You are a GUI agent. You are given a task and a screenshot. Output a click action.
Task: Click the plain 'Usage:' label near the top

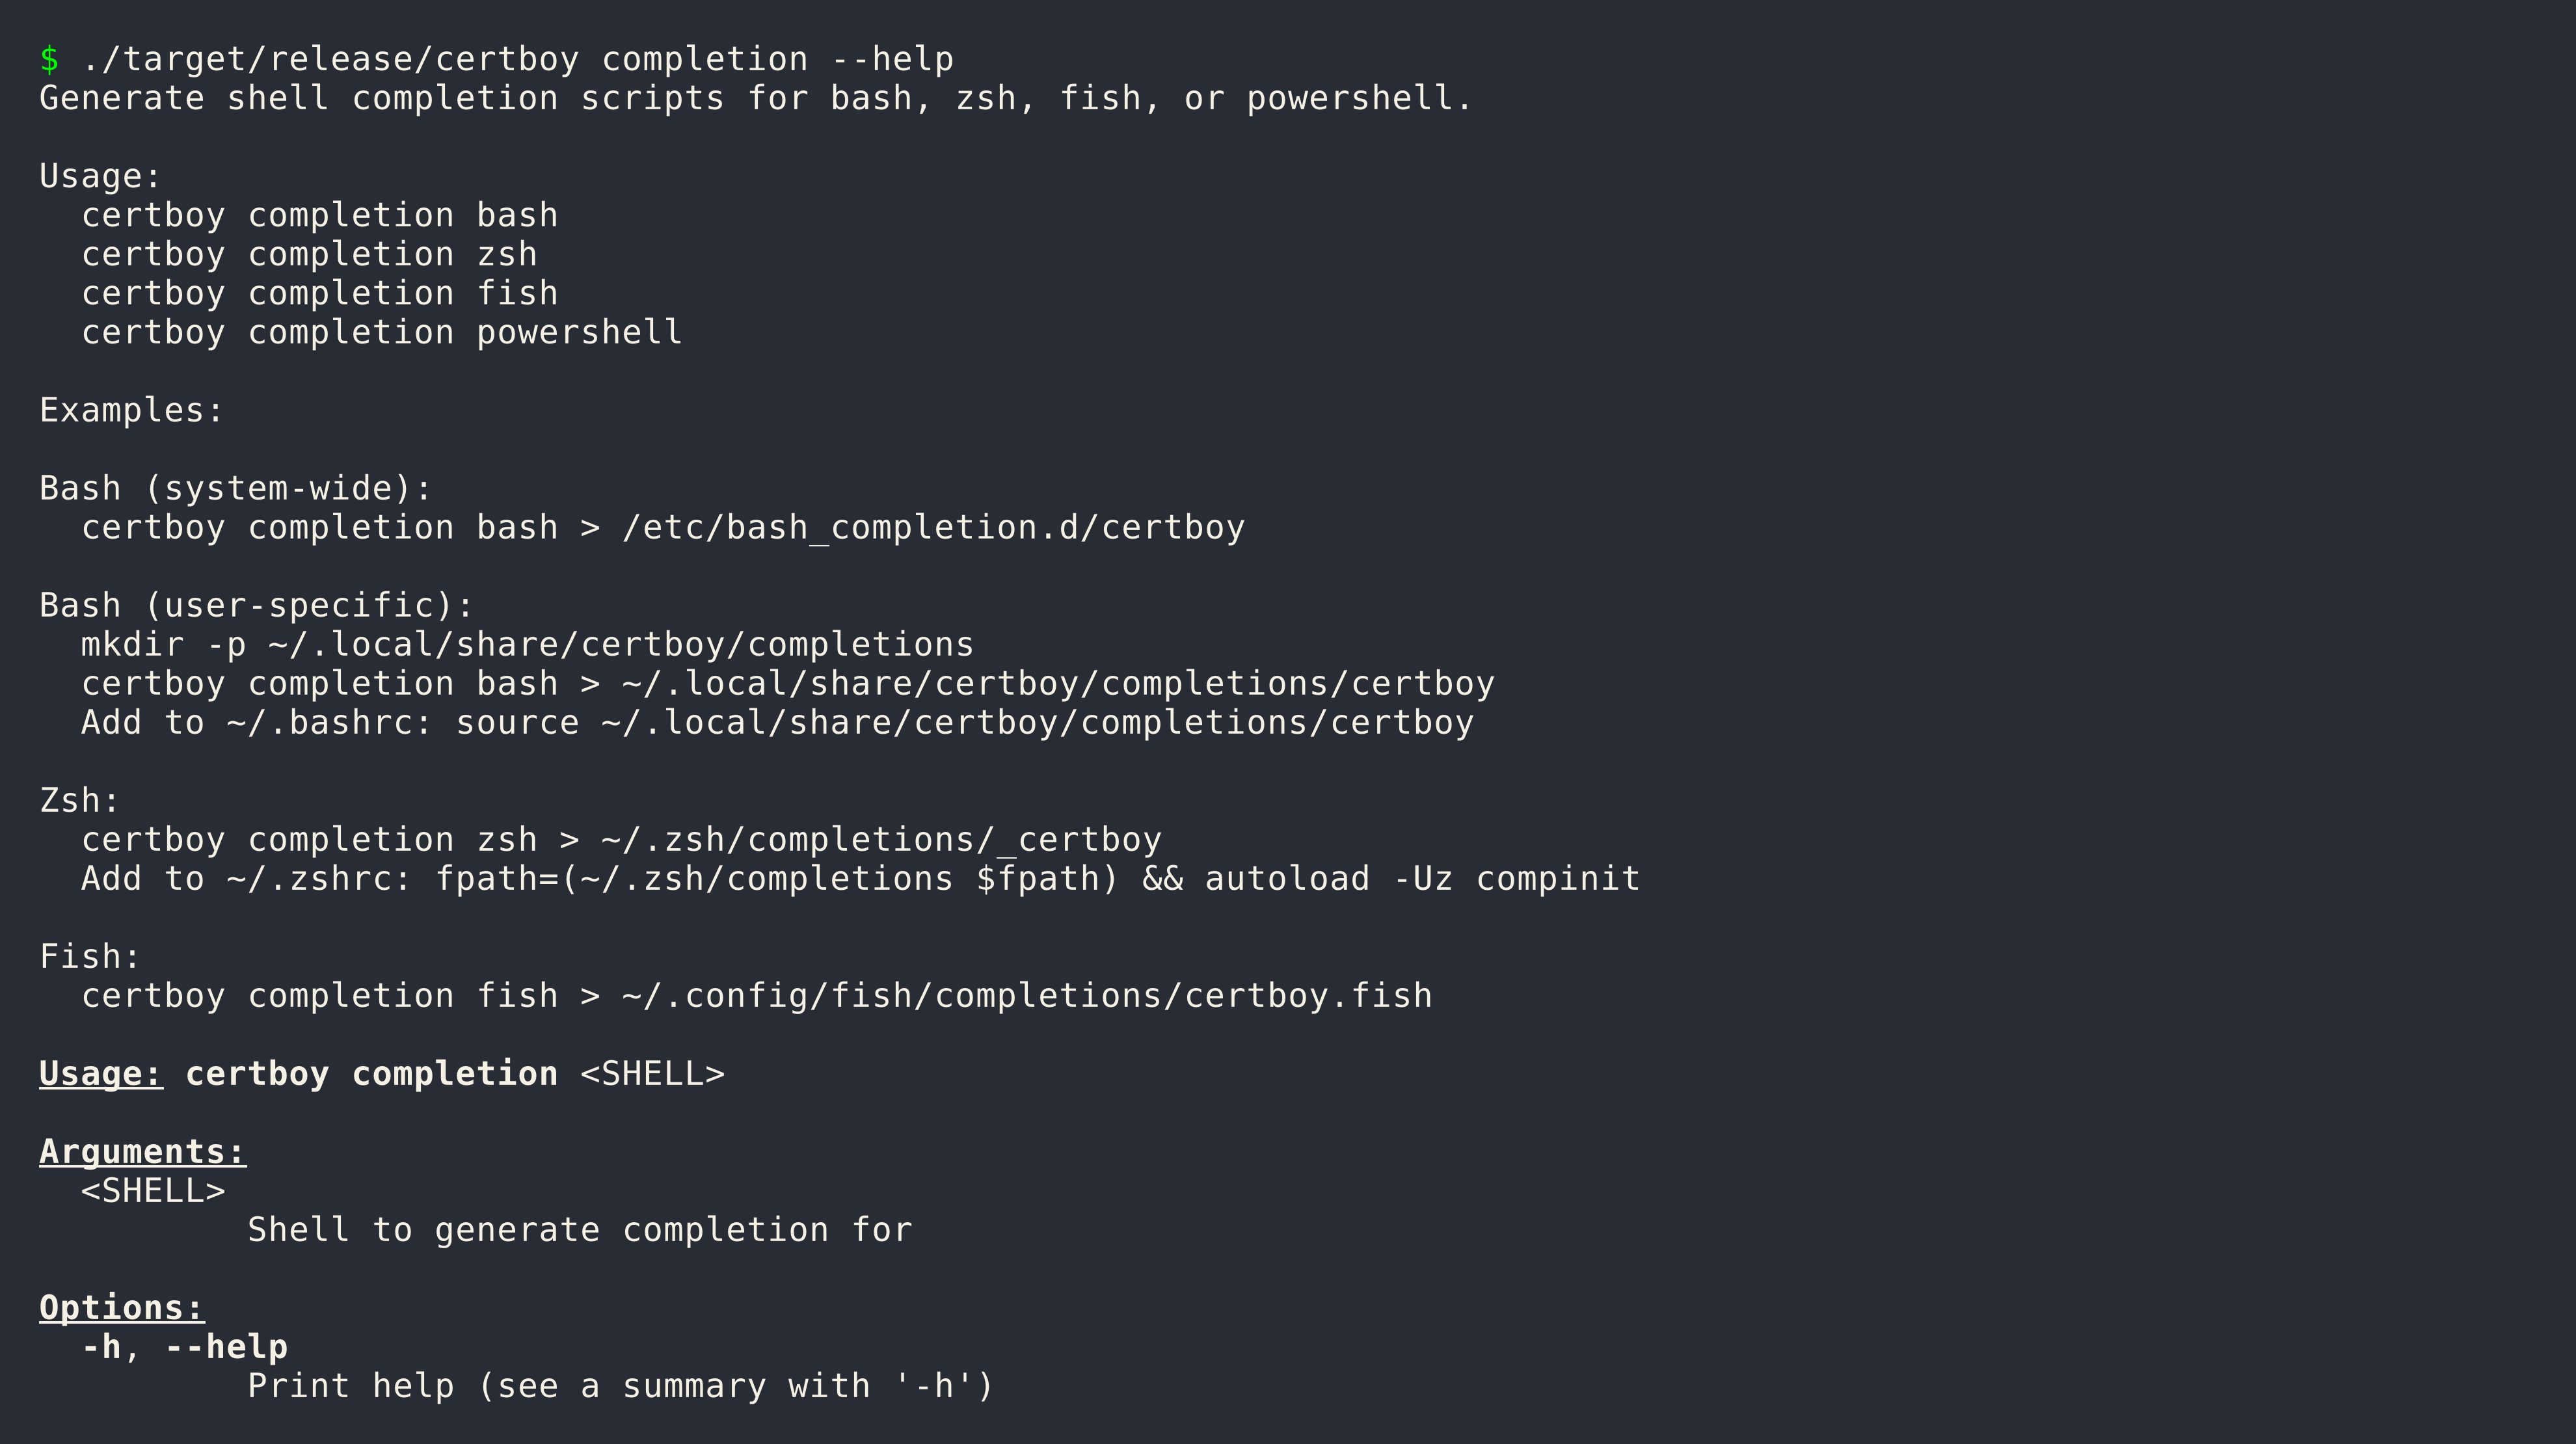pos(100,177)
